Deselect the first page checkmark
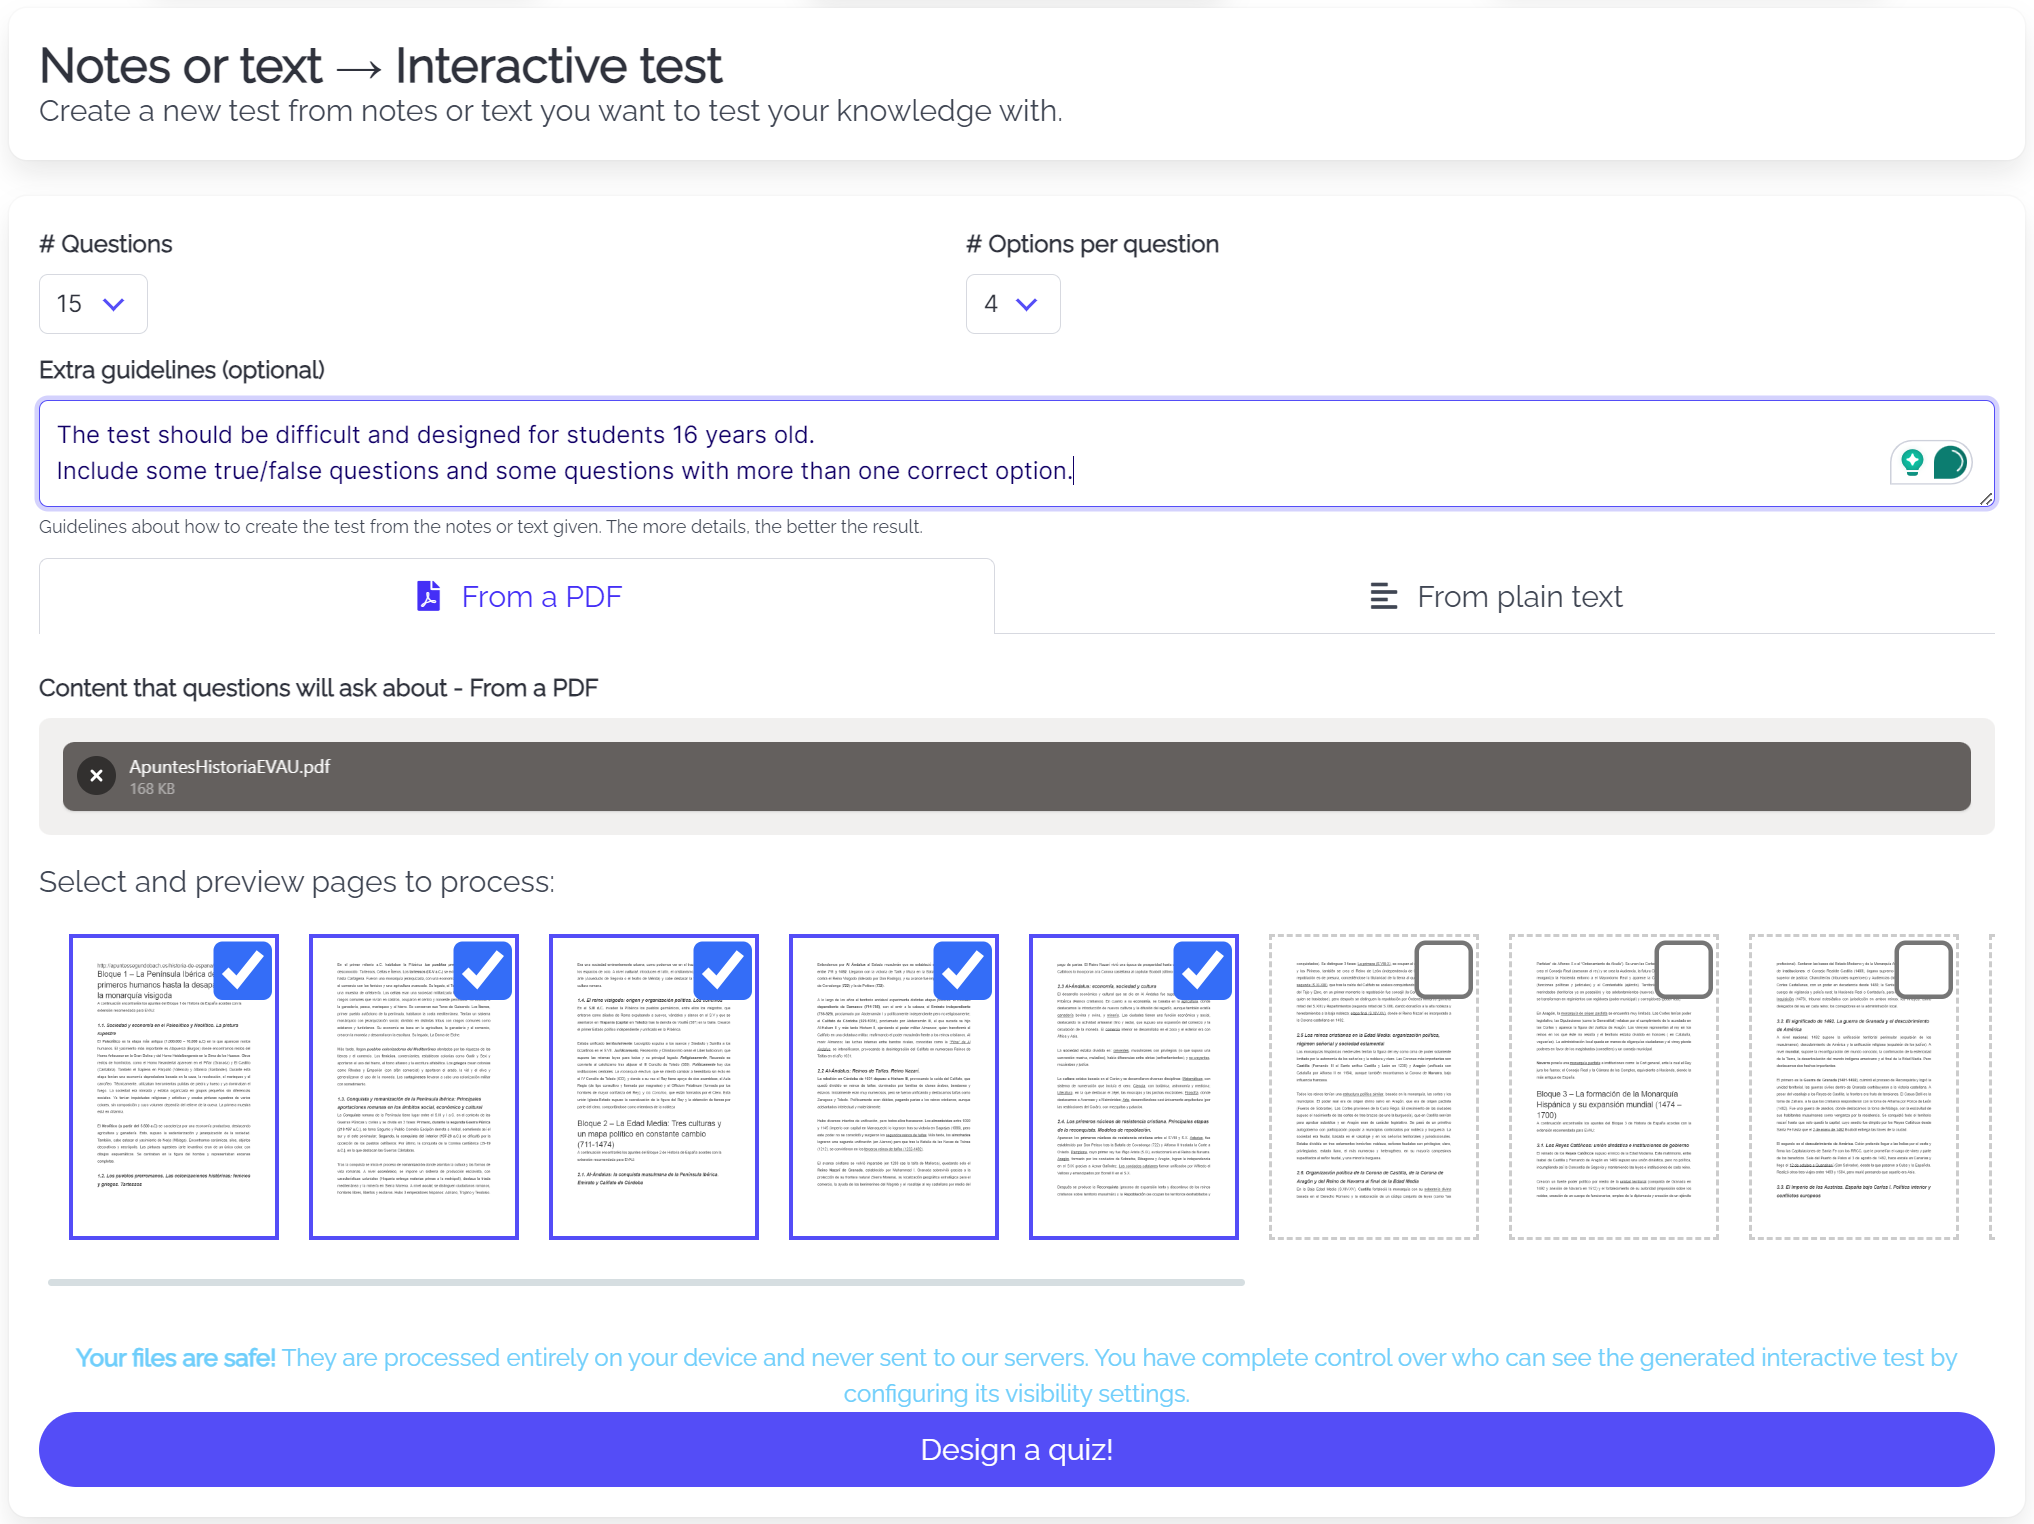Screen dimensions: 2034x1524 tap(243, 969)
